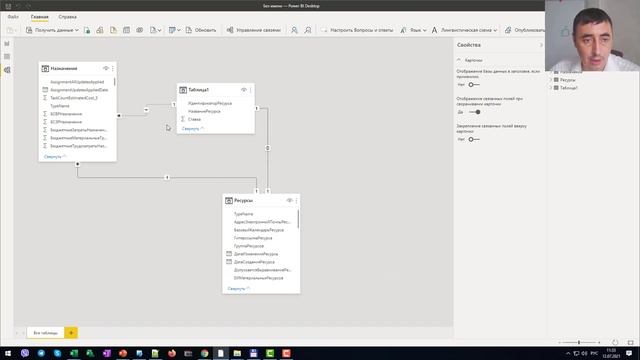Viewport: 640px width, 360px height.
Task: Collapse the Свойства pane with its arrow
Action: point(541,45)
